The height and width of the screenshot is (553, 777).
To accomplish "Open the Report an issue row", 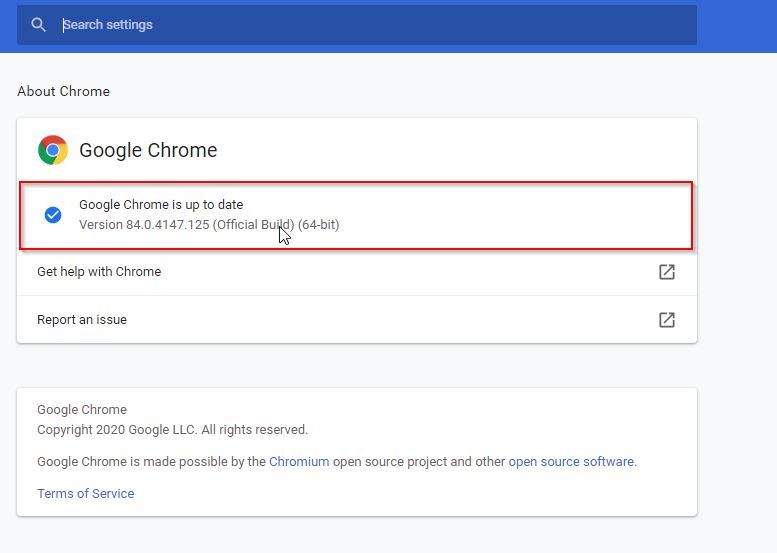I will [357, 320].
